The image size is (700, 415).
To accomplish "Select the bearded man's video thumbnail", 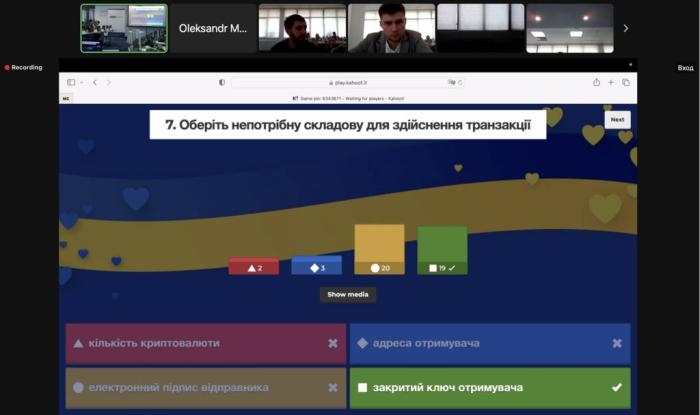I will 302,29.
